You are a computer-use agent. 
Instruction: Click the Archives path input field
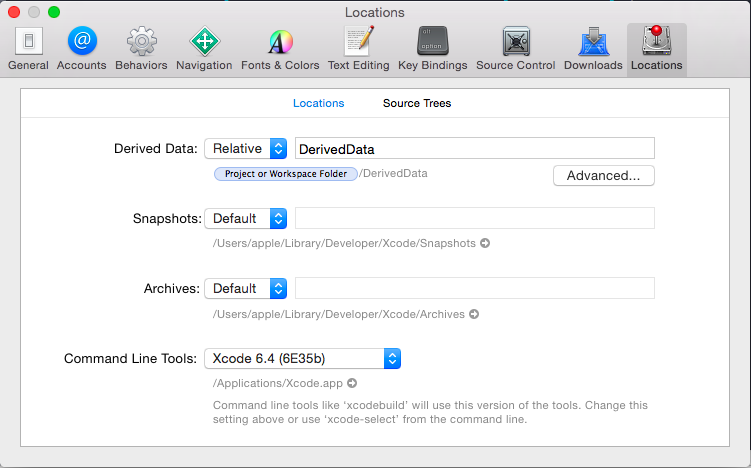coord(475,288)
